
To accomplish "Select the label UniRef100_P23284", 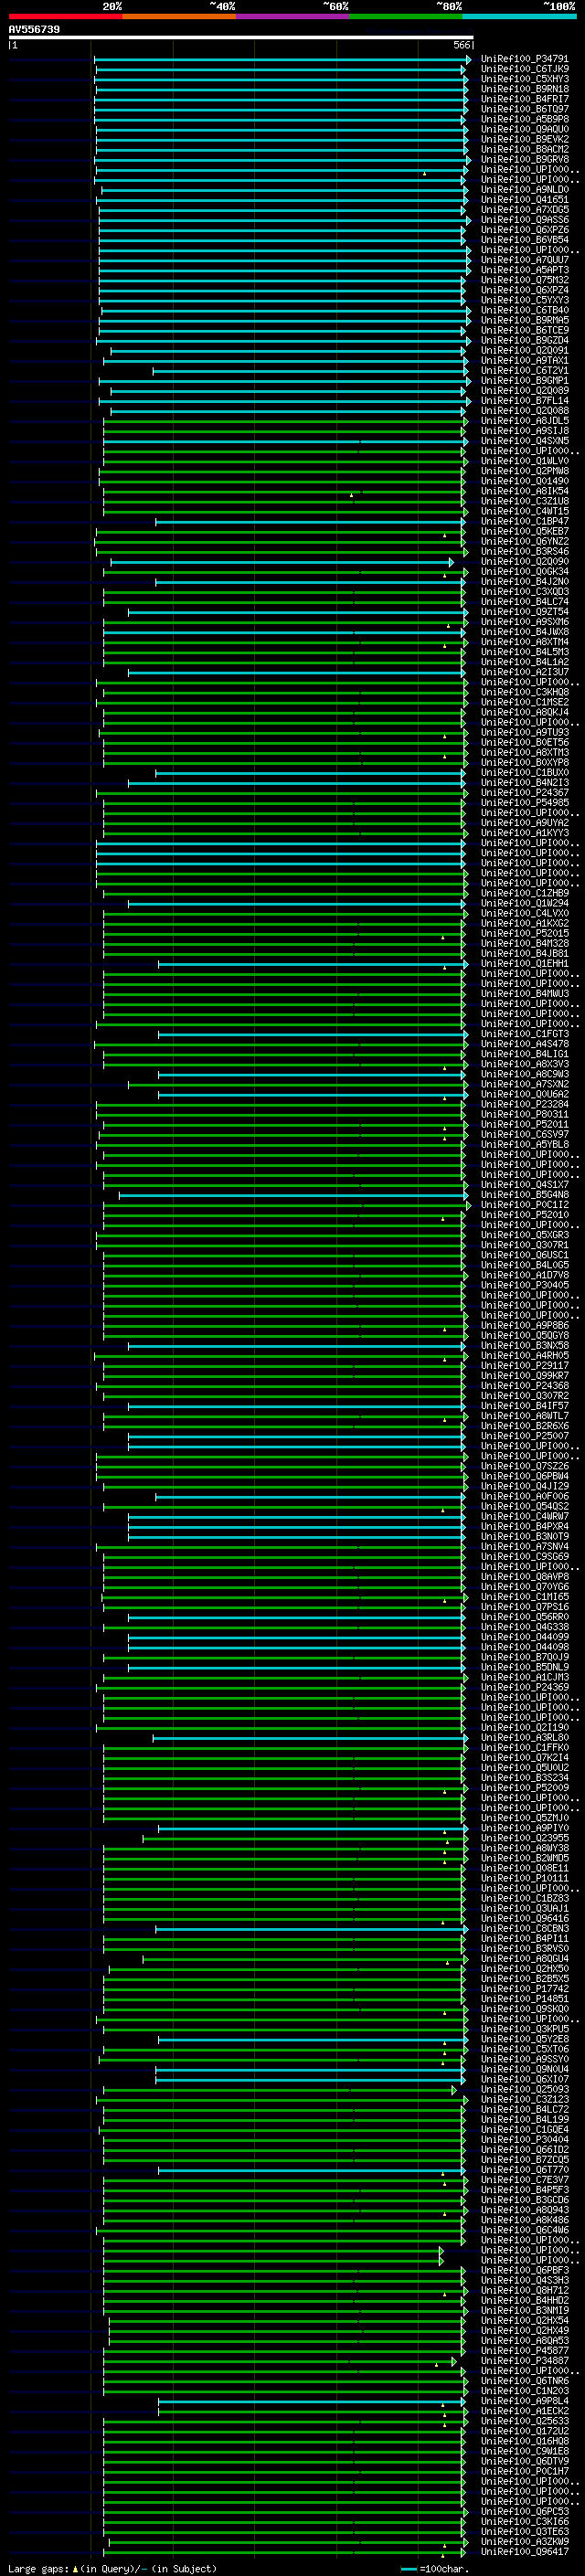I will click(525, 1104).
